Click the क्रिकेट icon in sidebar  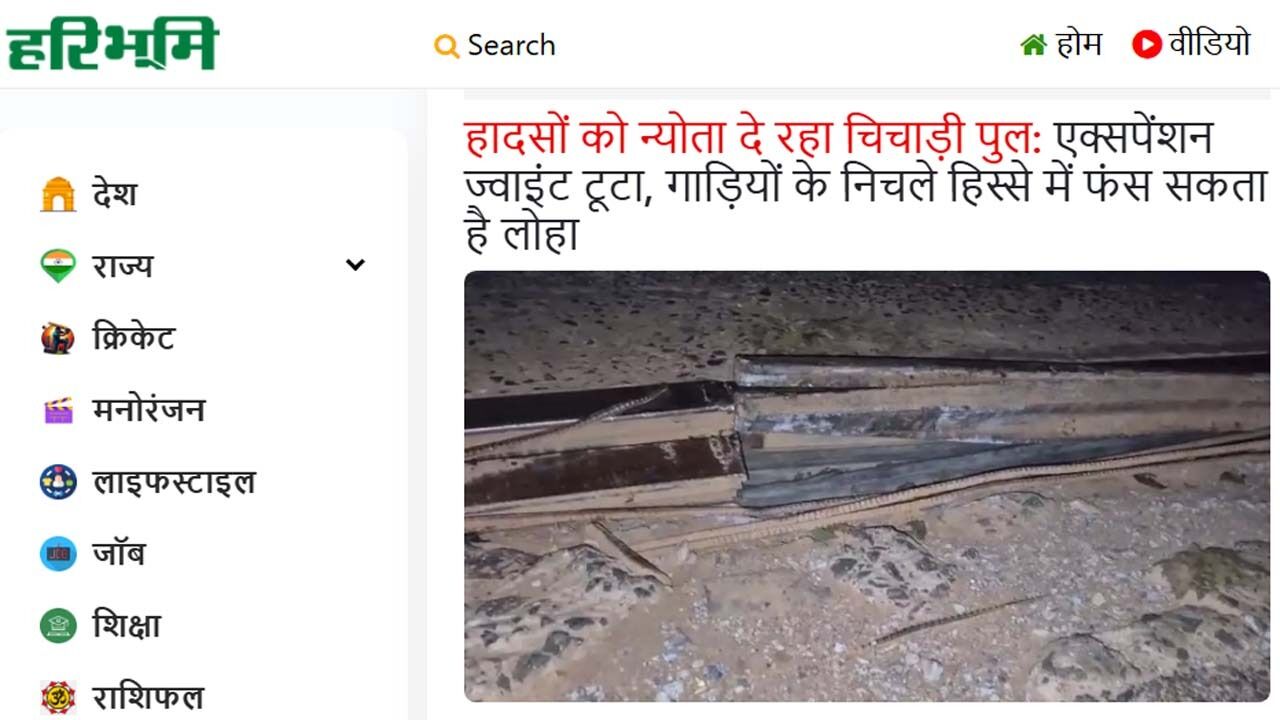point(58,338)
